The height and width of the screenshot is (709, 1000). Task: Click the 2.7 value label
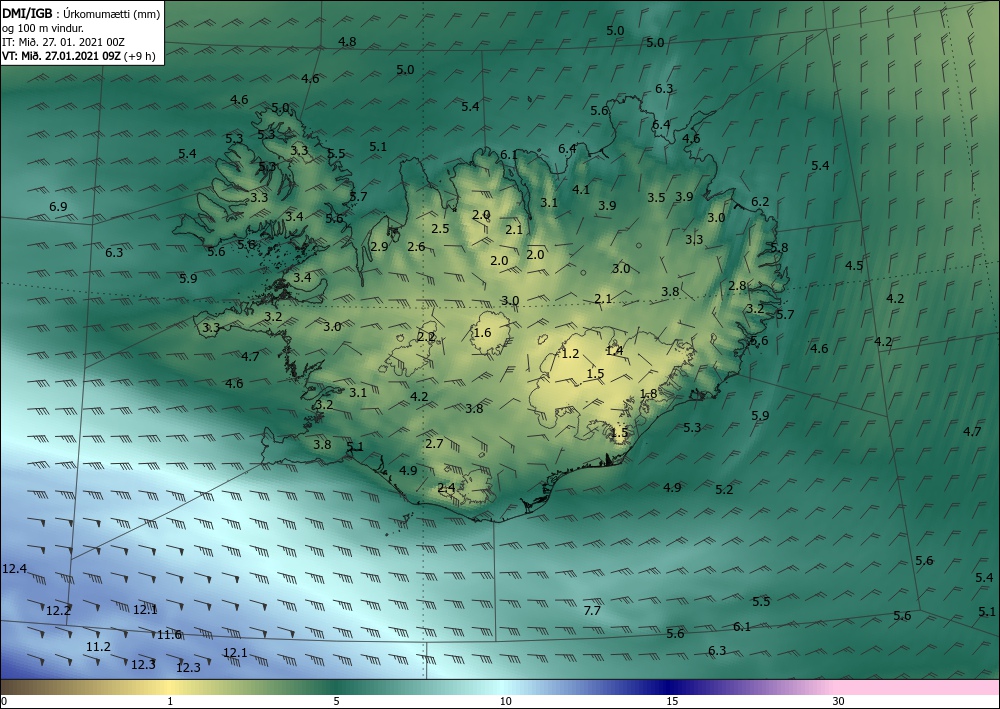pyautogui.click(x=434, y=443)
